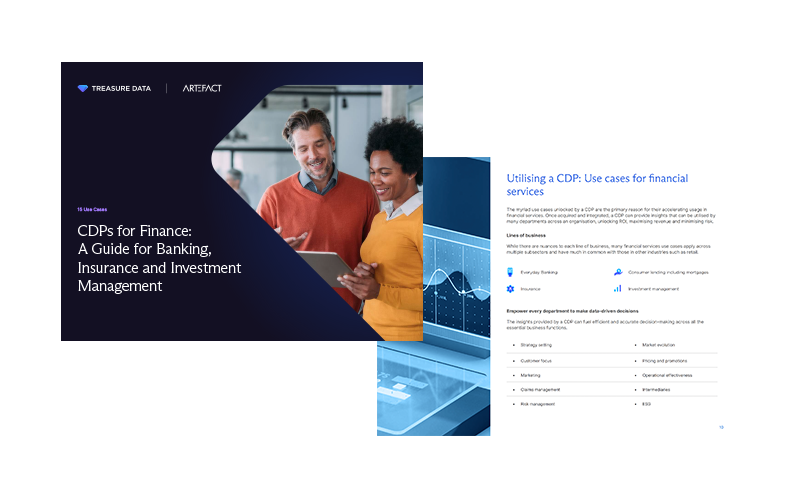Click the 'TREASURE DATA' wordmark text

pos(121,88)
